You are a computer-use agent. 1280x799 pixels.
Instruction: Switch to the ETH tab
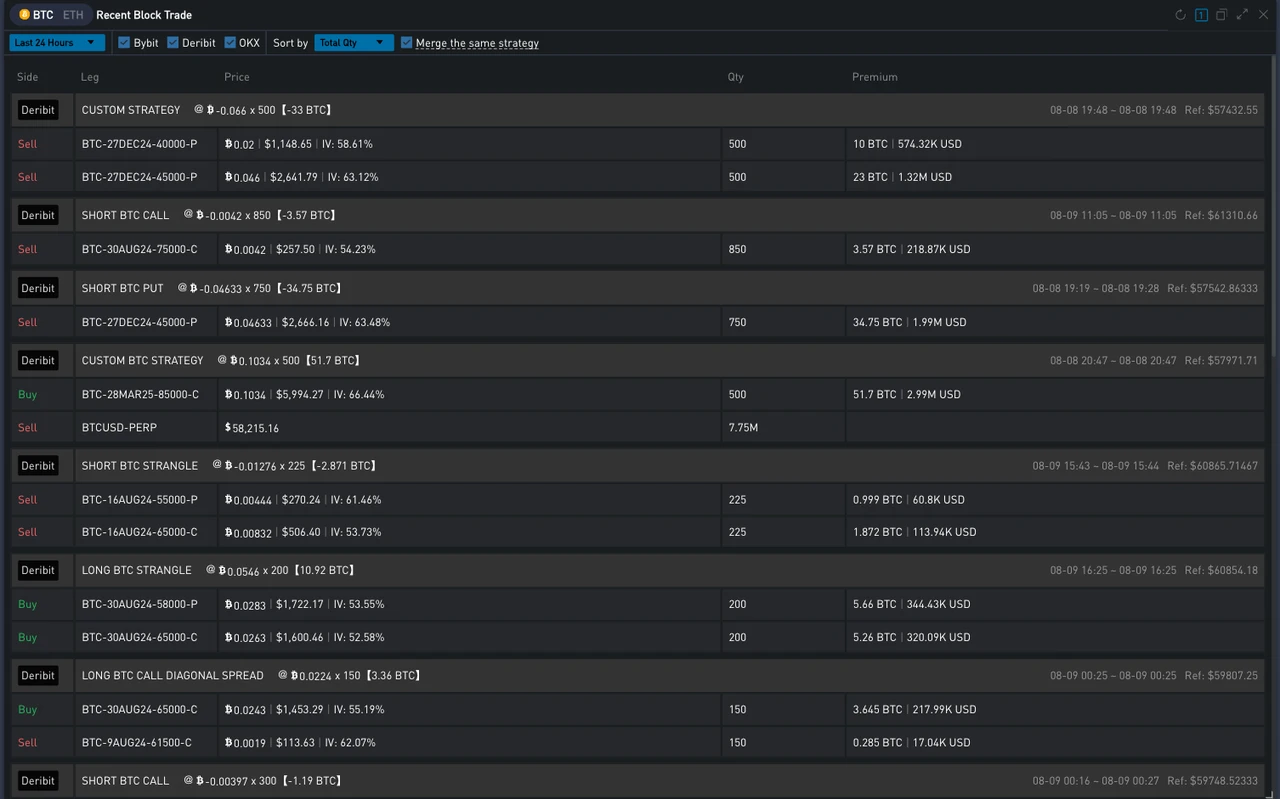[x=73, y=15]
